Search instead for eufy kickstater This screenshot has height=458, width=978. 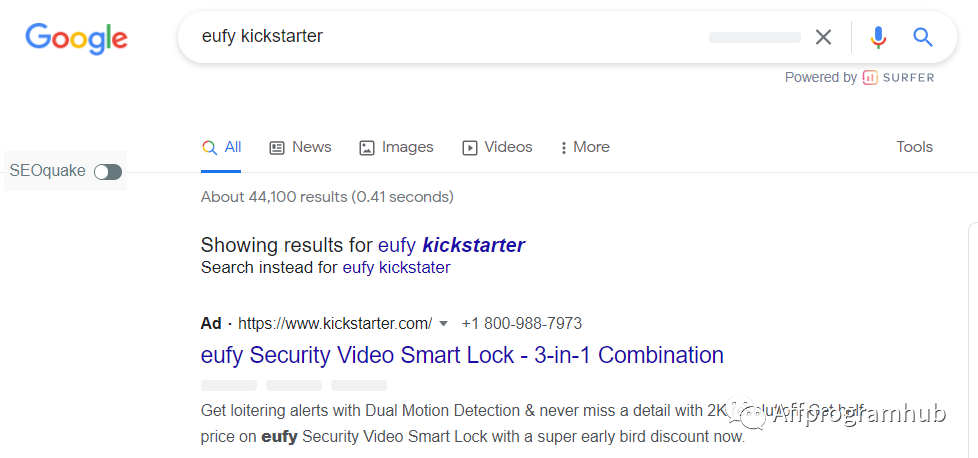[x=396, y=268]
